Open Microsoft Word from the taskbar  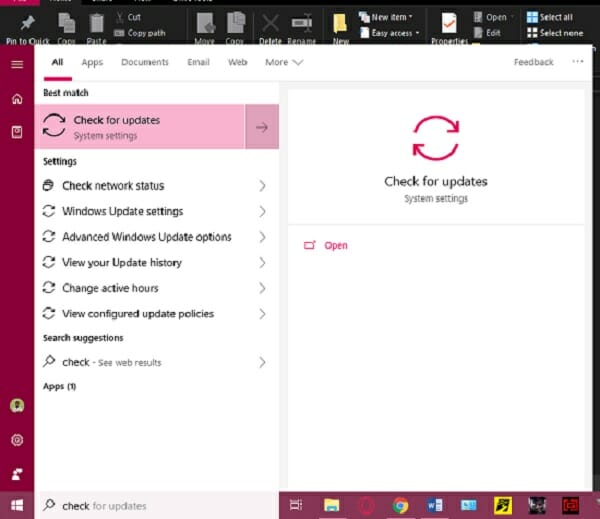click(x=434, y=505)
